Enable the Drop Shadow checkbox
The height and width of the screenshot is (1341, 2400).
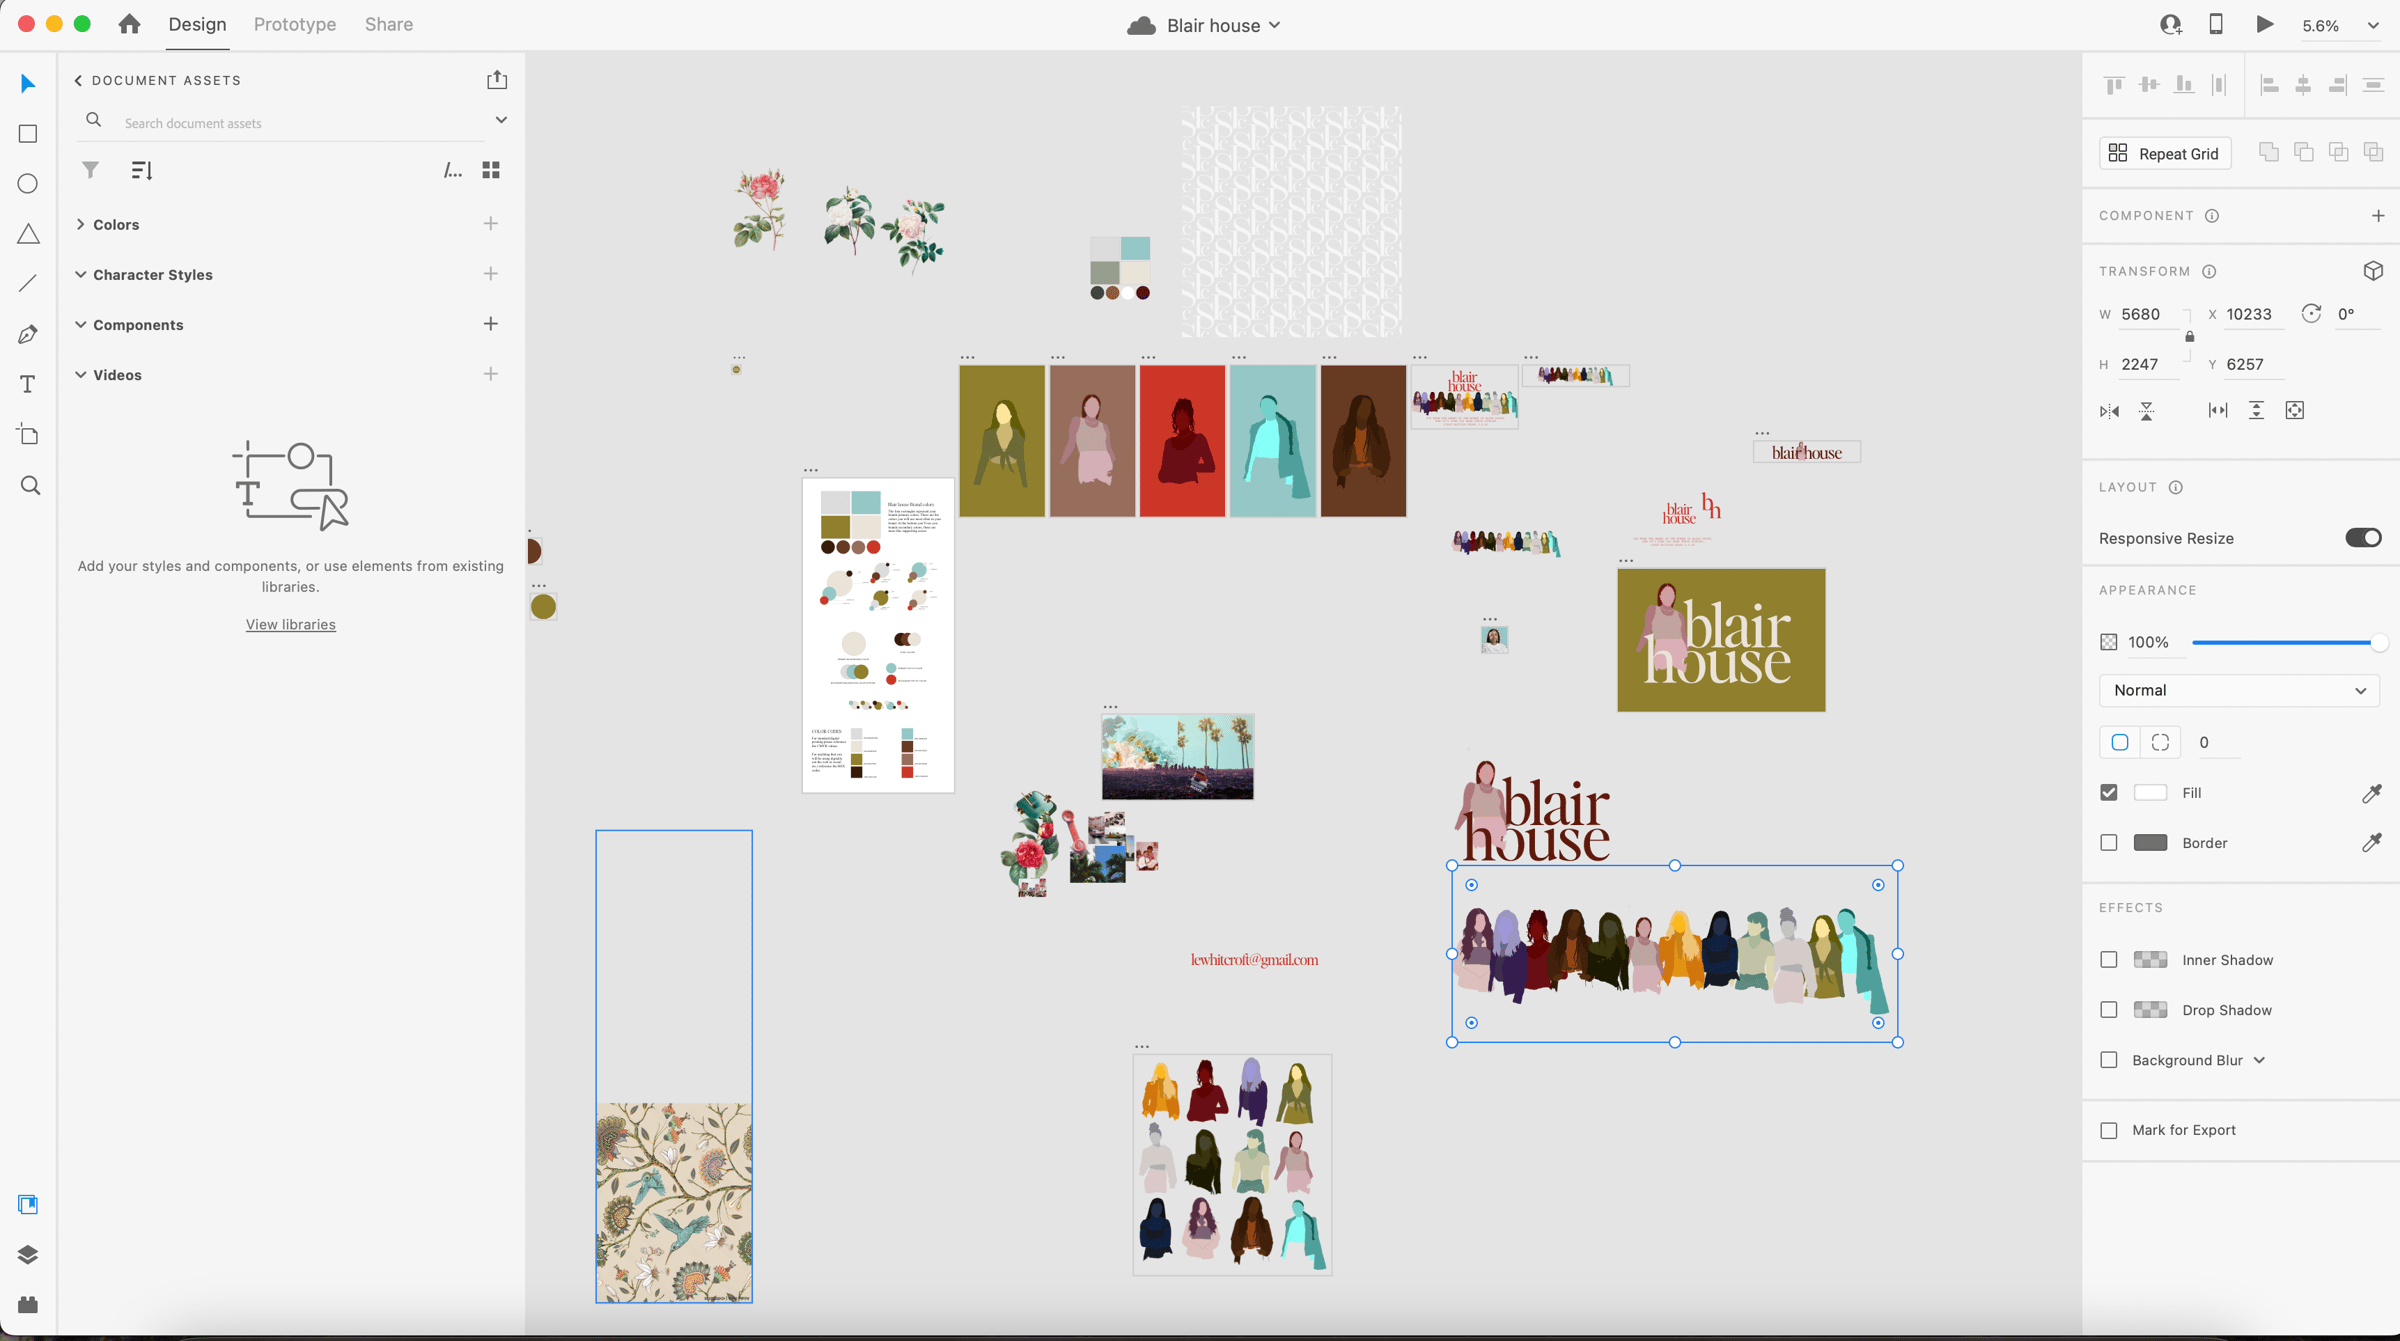pos(2109,1010)
